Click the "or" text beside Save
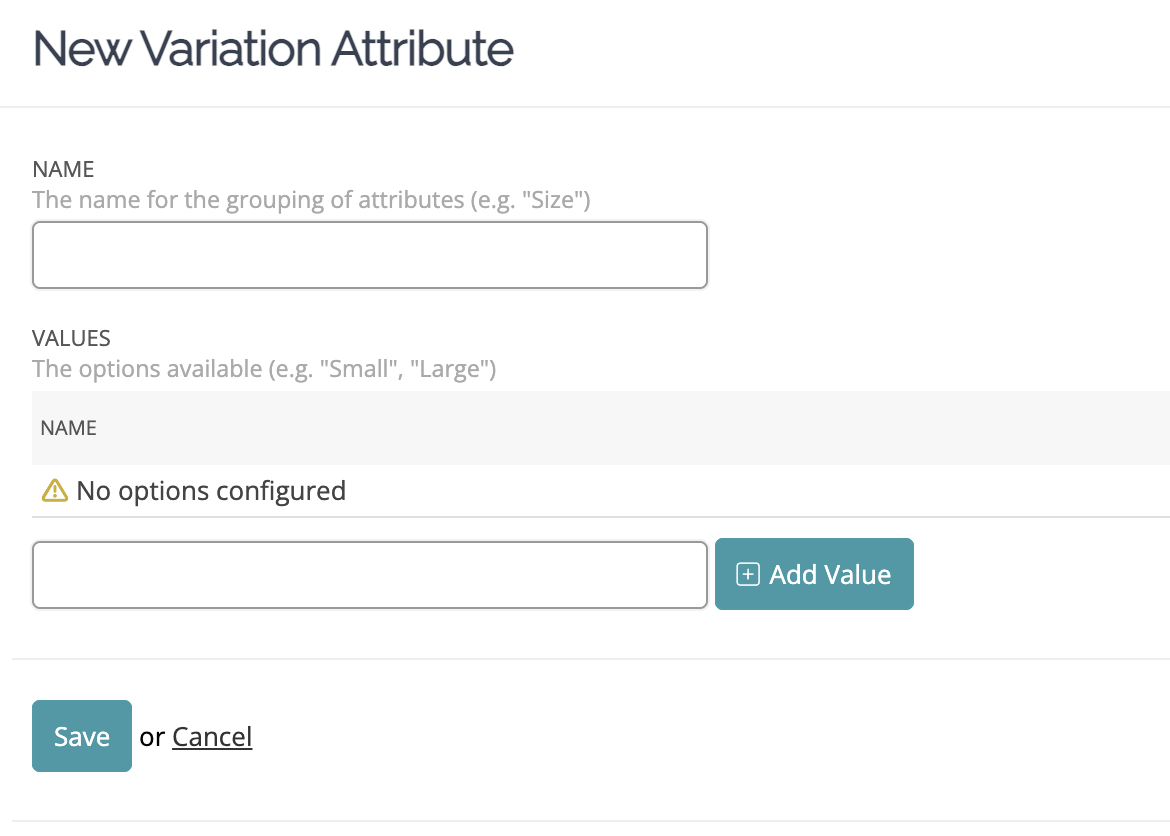 152,737
